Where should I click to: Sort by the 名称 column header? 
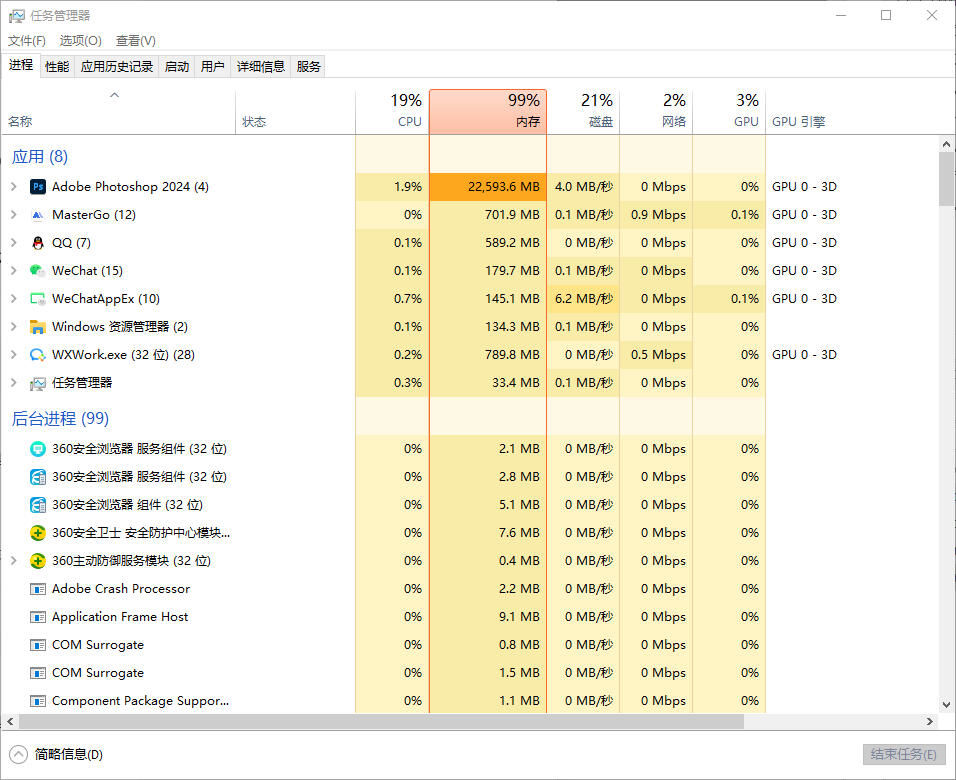pyautogui.click(x=118, y=112)
